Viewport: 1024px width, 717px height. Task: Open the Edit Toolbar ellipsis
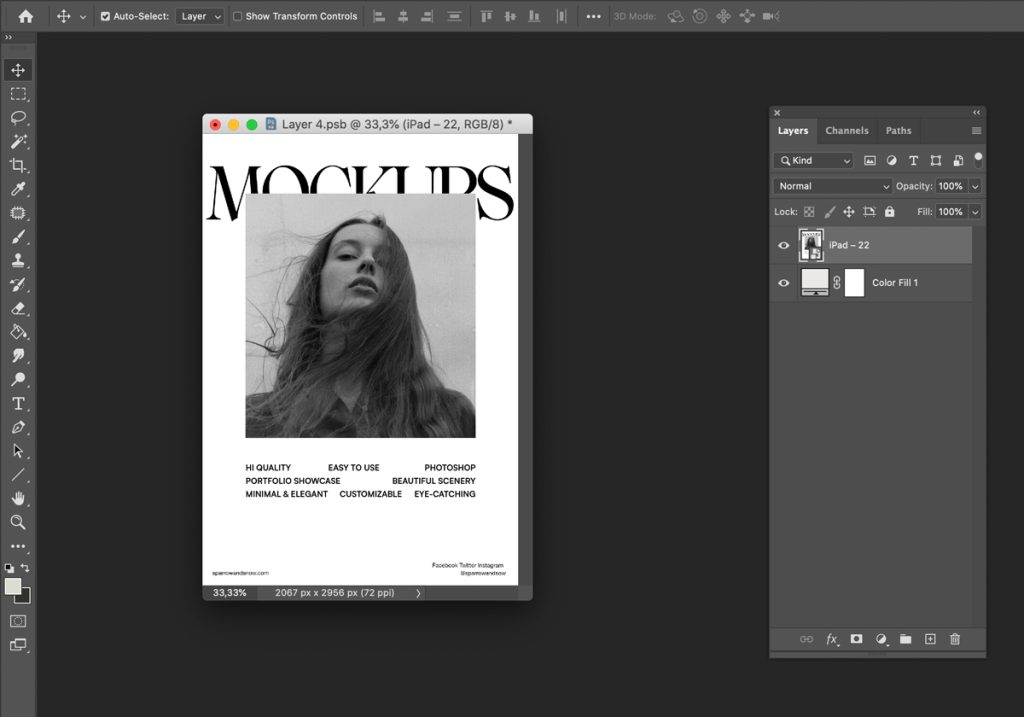tap(18, 546)
